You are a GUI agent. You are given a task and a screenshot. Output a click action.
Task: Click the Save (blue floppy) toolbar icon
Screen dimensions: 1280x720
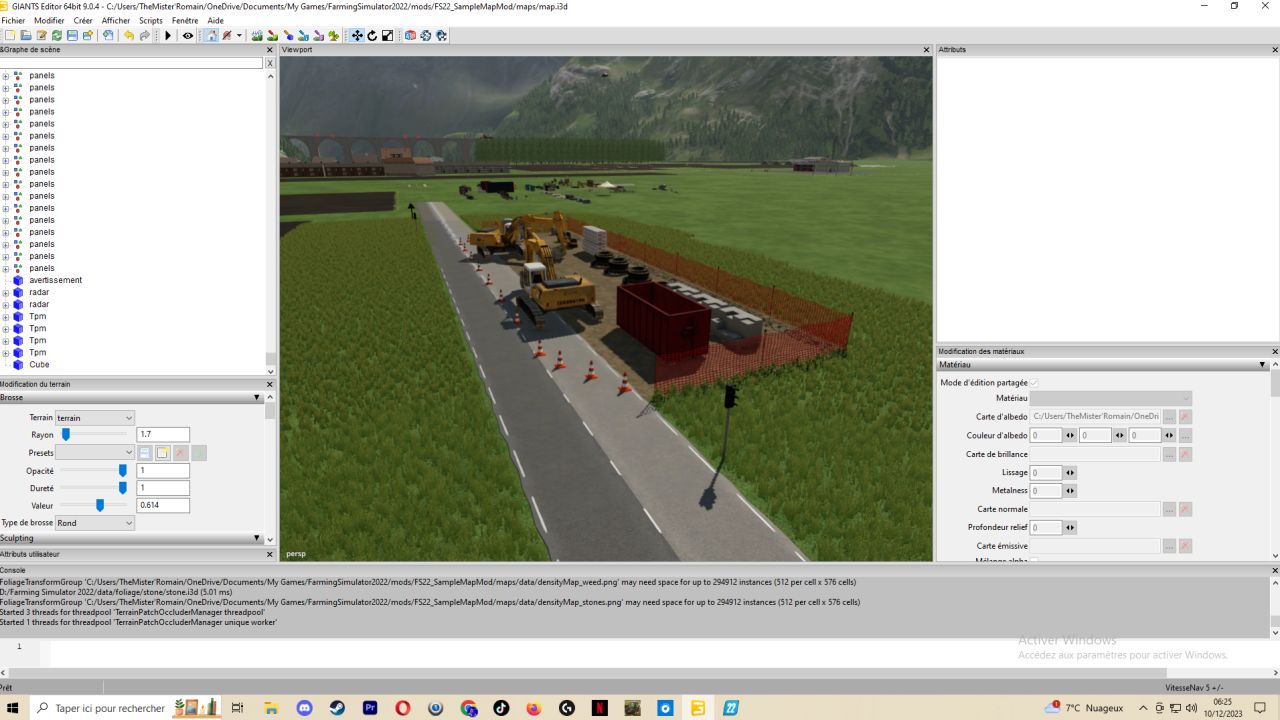tap(72, 35)
